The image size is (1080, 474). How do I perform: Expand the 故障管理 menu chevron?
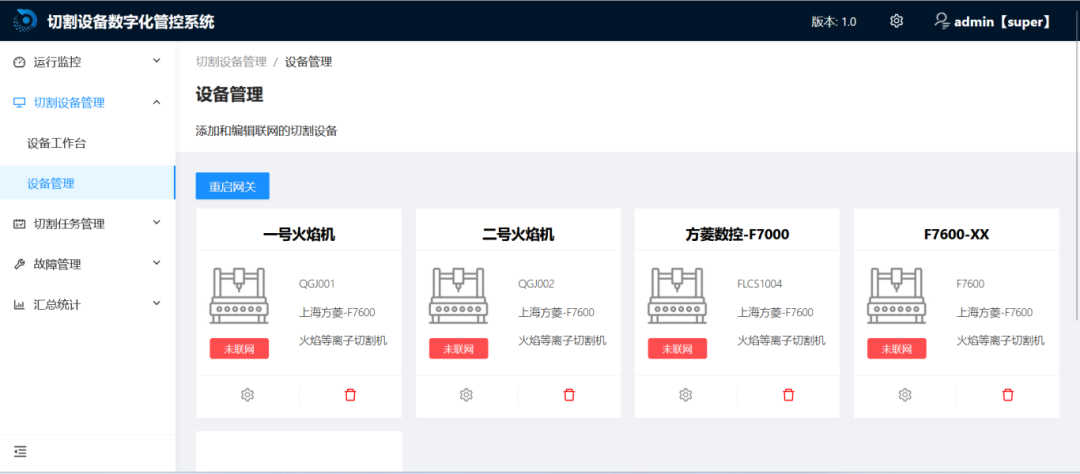[x=156, y=263]
